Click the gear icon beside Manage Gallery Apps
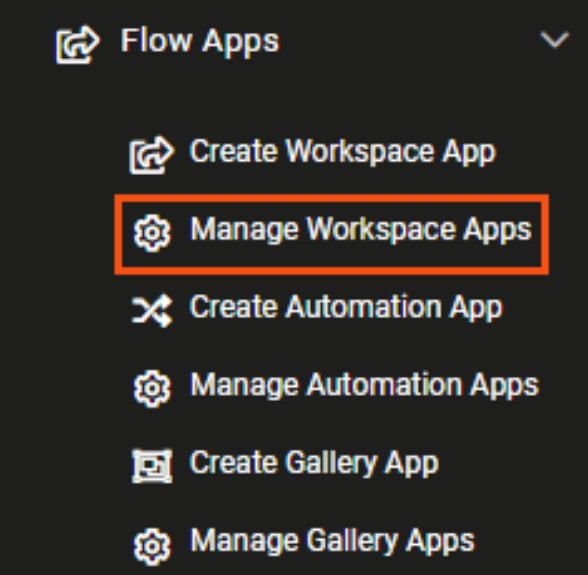Screen dimensions: 588x575 point(152,547)
